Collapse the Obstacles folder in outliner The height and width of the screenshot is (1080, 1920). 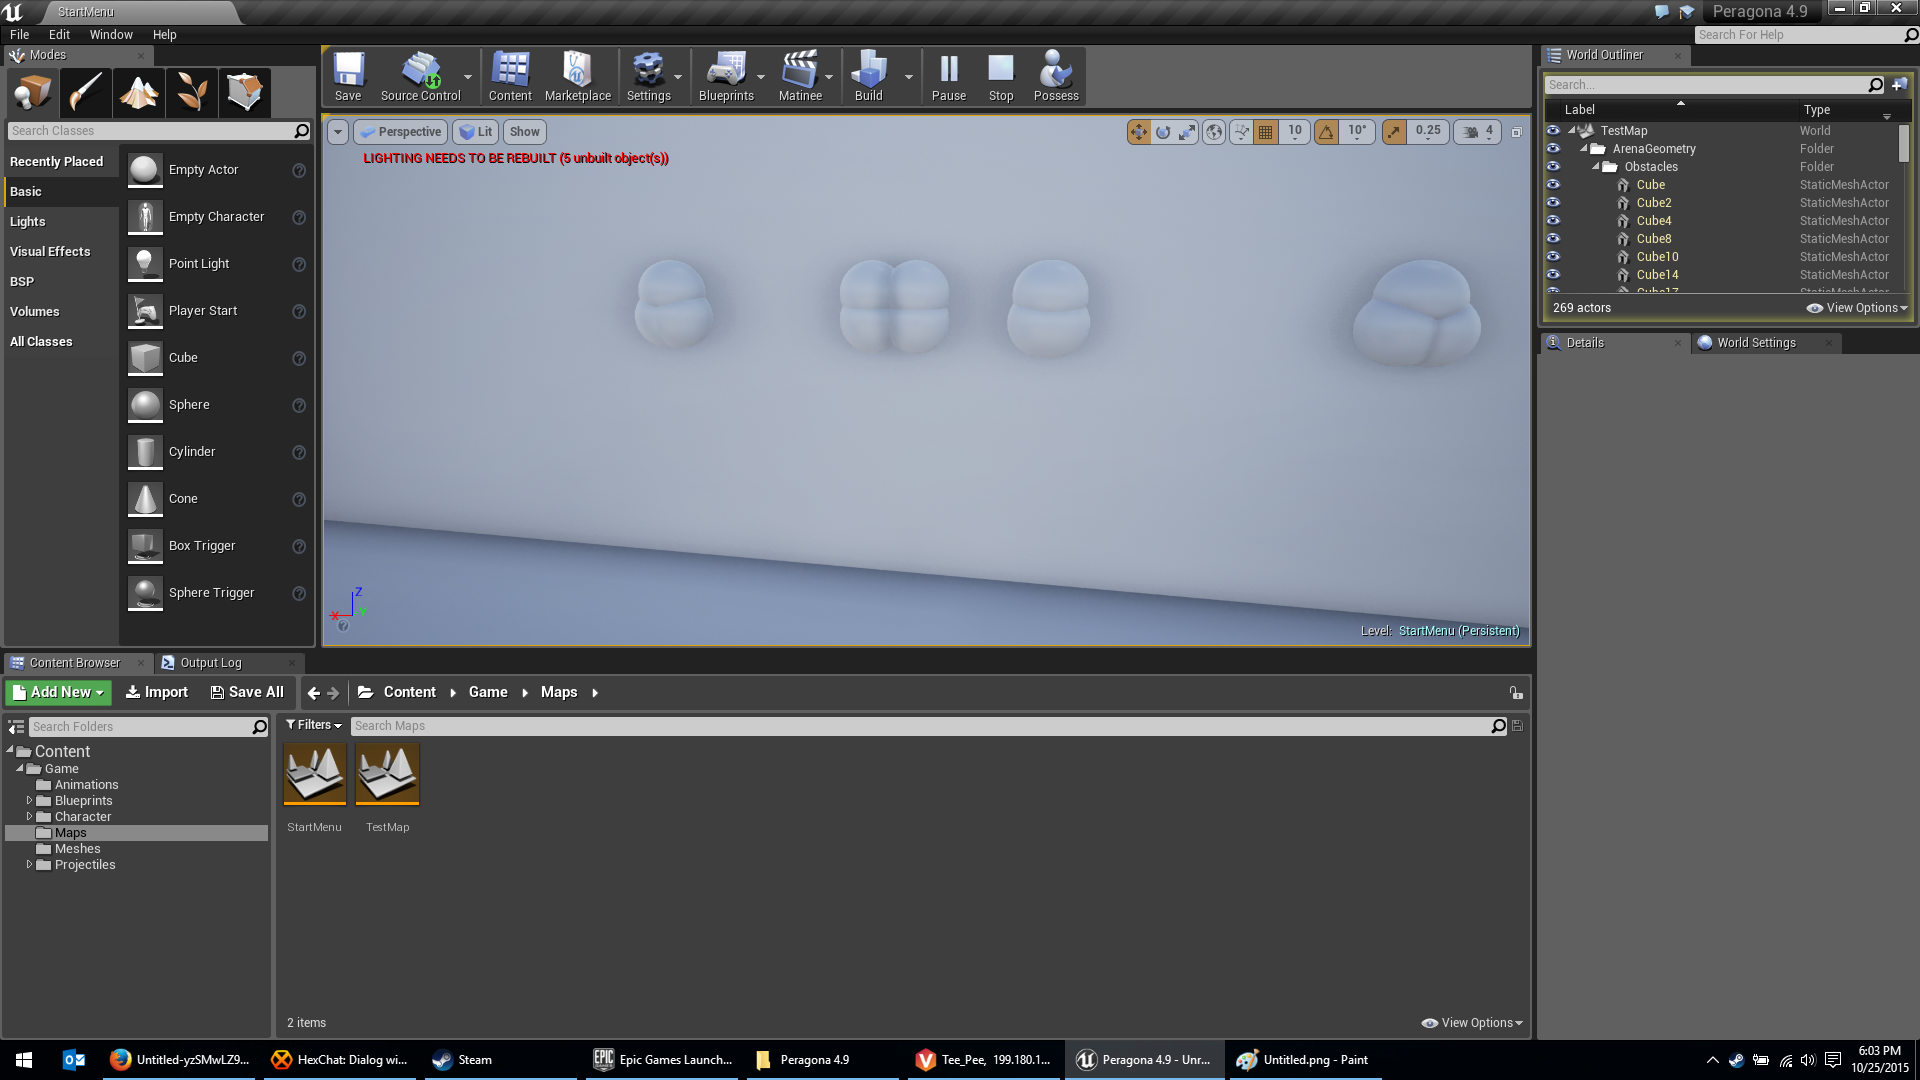coord(1596,167)
